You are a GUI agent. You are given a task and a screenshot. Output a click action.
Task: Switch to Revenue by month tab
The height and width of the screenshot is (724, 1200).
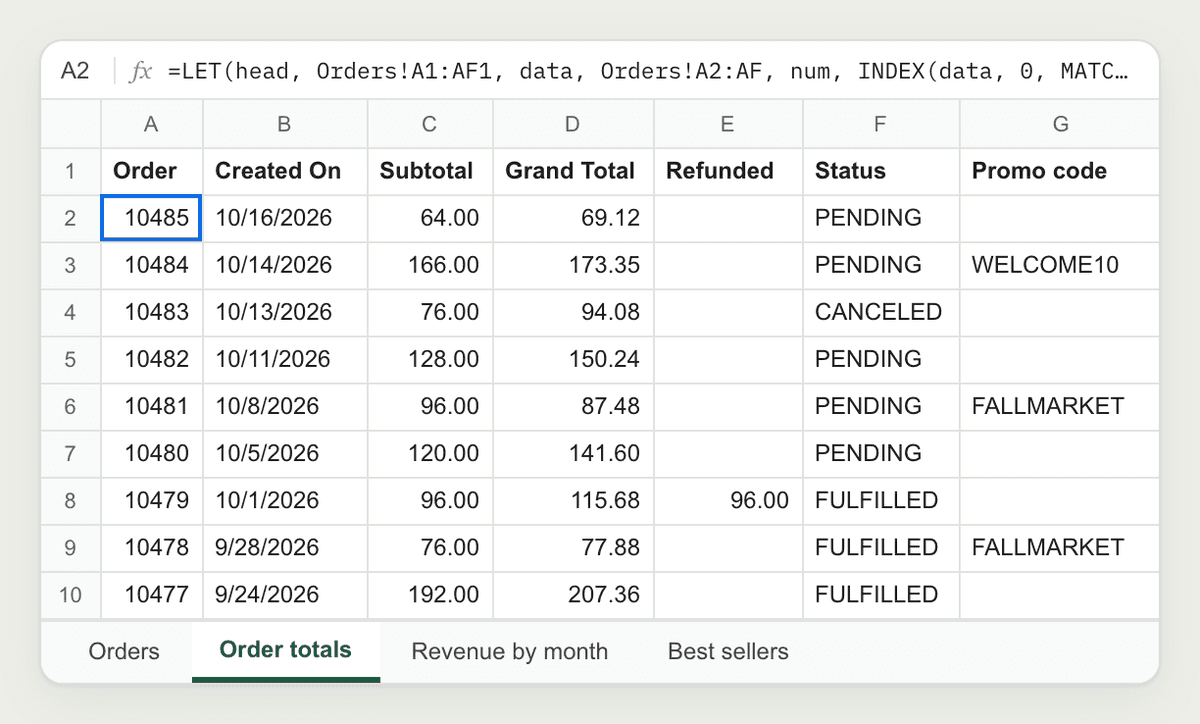tap(510, 652)
